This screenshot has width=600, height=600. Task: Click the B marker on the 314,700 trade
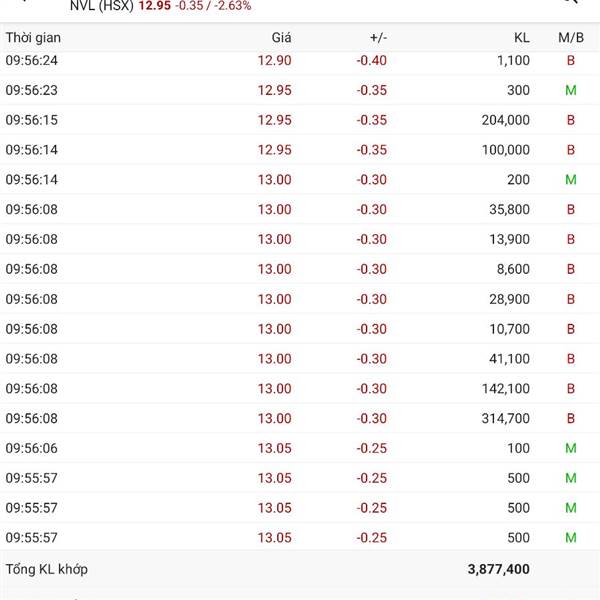571,418
